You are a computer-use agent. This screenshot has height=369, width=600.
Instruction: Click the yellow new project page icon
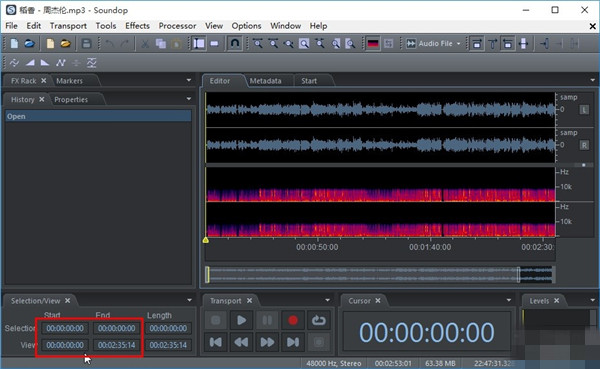coord(50,44)
